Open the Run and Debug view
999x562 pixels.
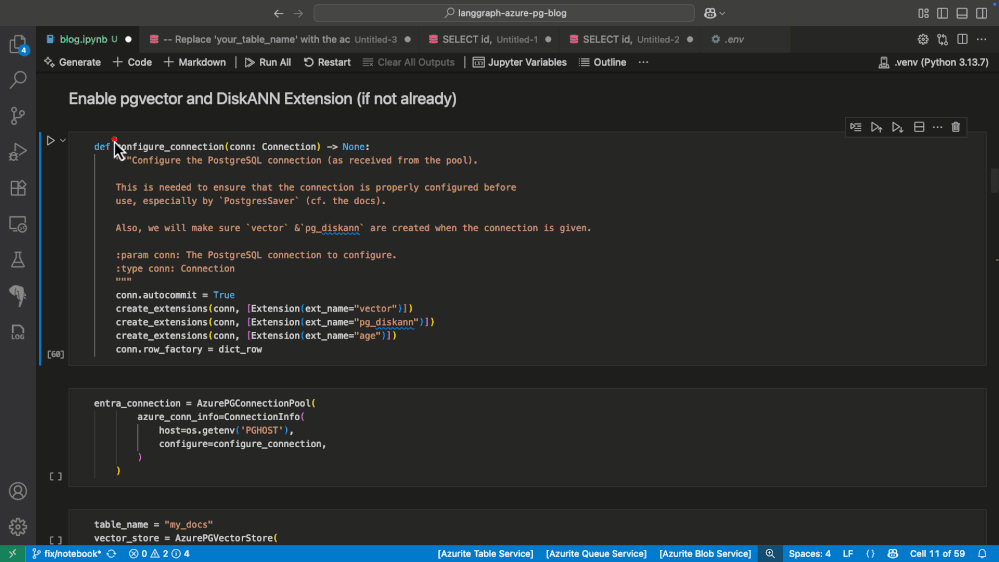[x=18, y=152]
